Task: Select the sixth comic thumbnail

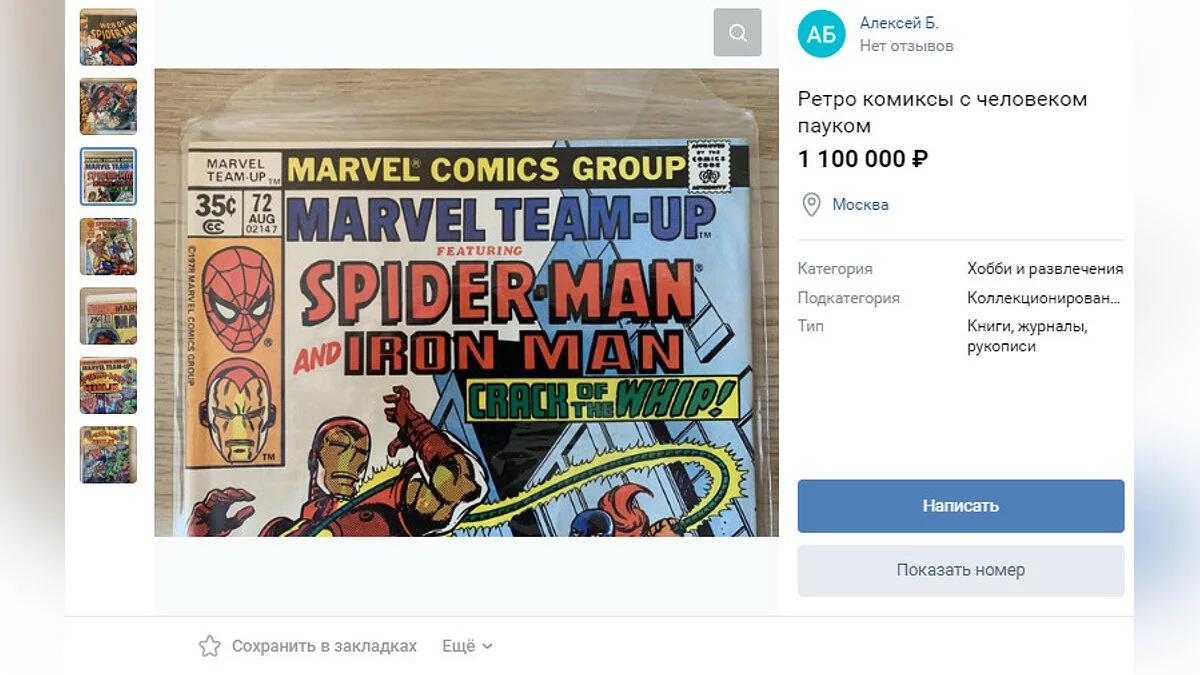Action: 108,385
